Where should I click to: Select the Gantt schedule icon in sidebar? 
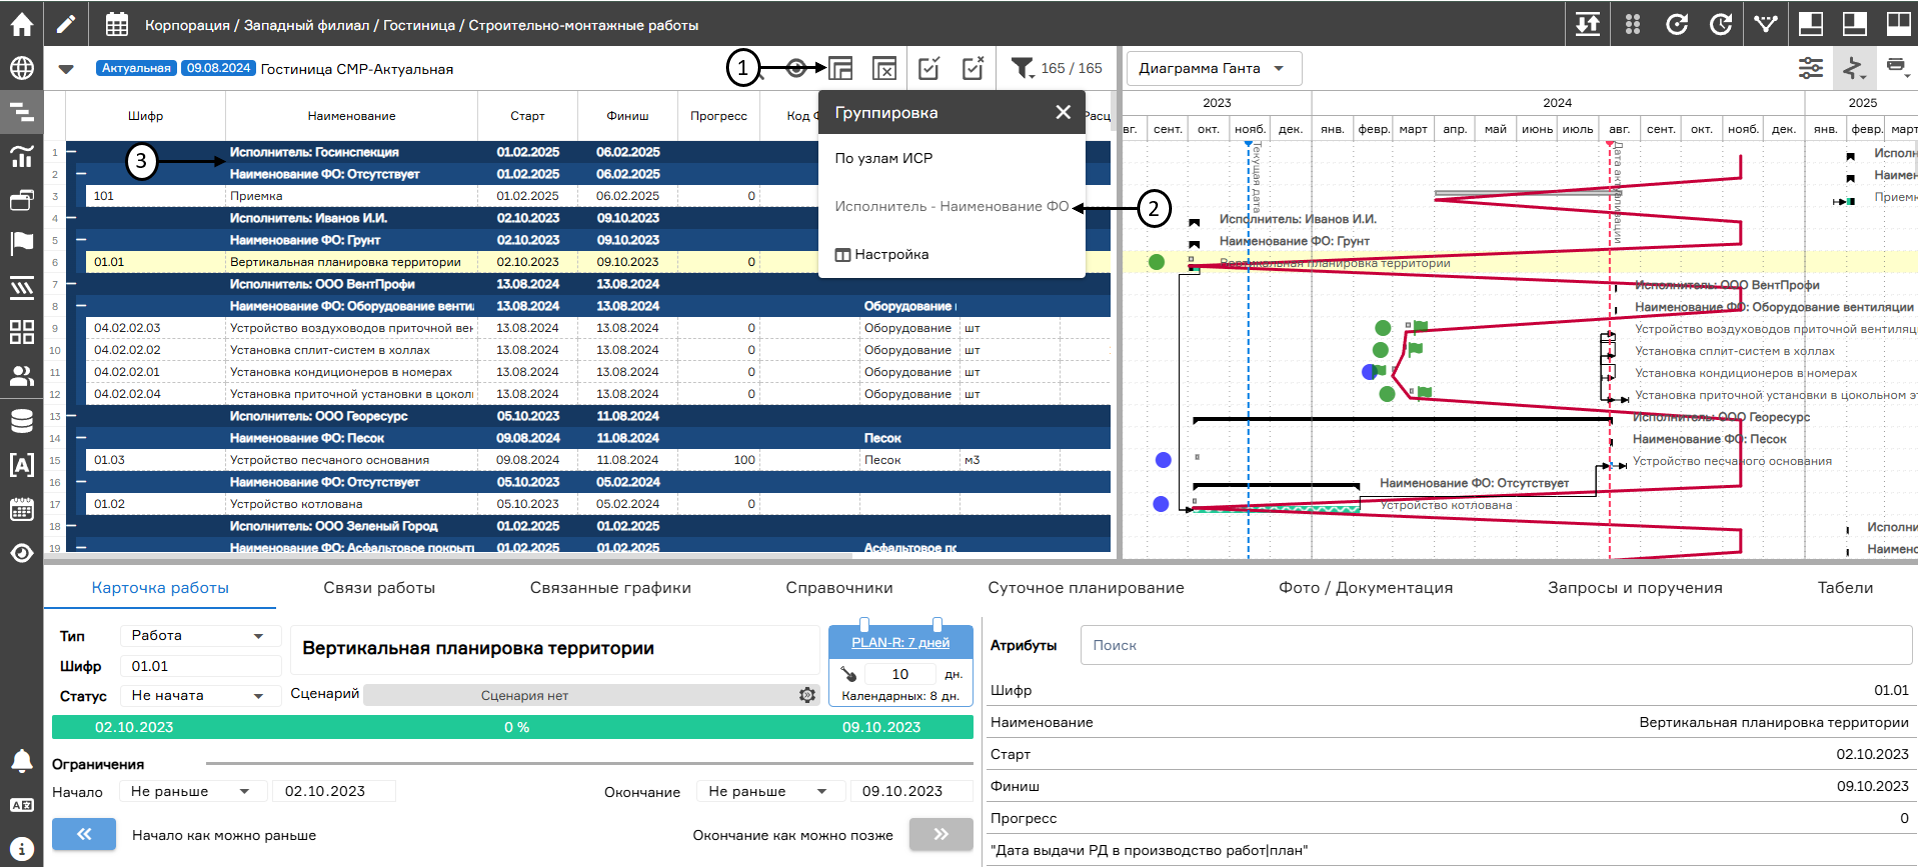pos(21,112)
